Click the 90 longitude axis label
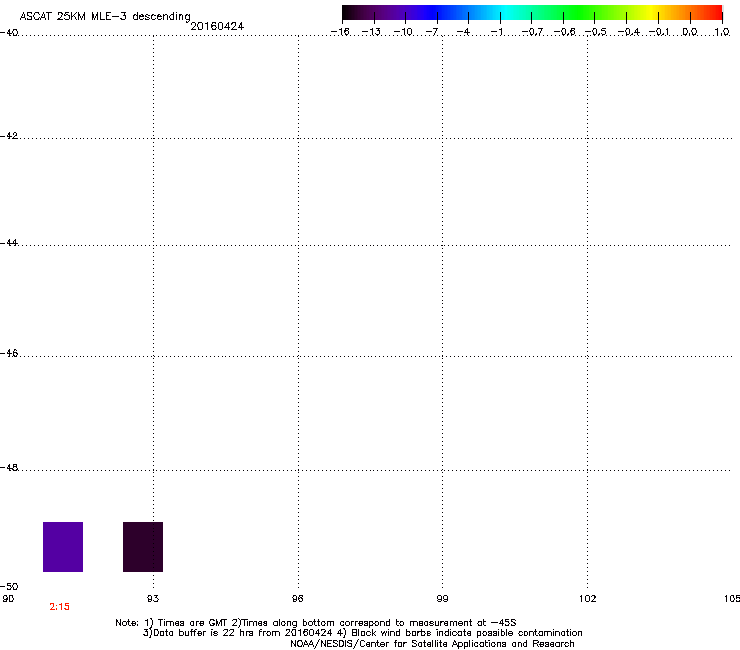The height and width of the screenshot is (650, 740). (x=8, y=599)
